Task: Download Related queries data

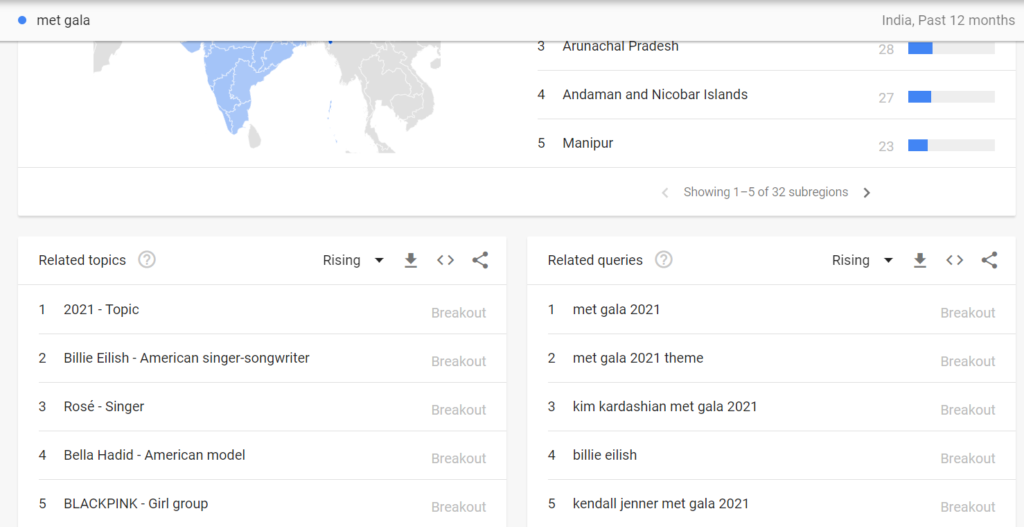Action: point(920,261)
